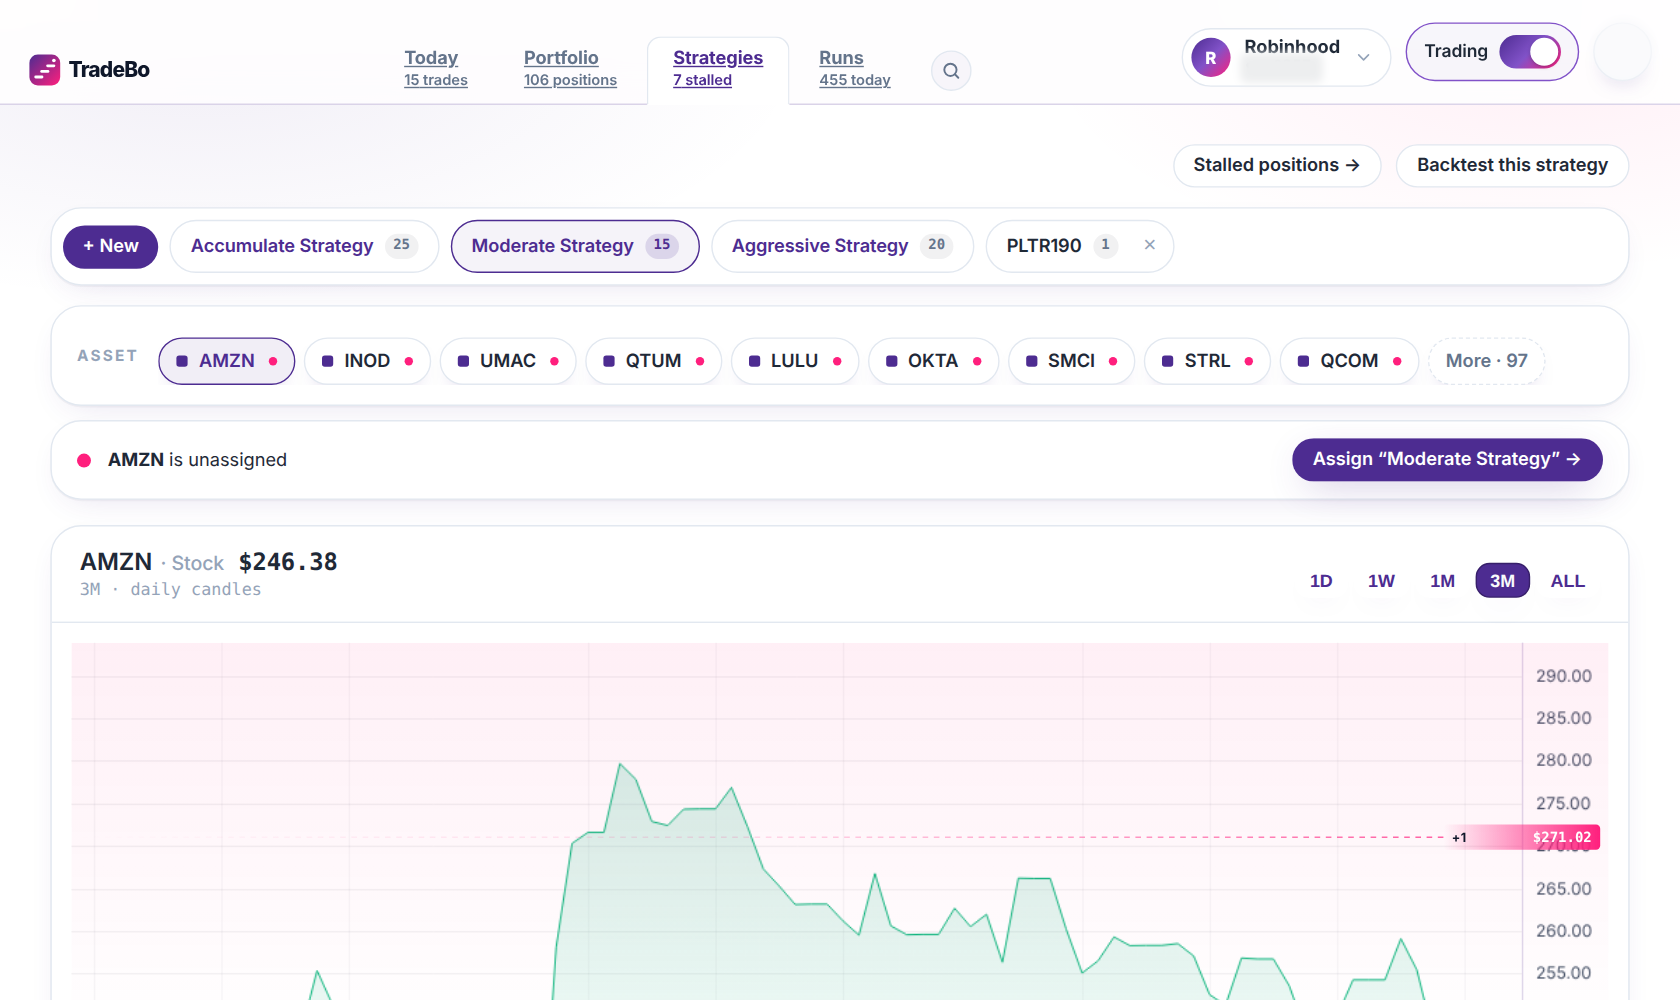Image resolution: width=1680 pixels, height=1000 pixels.
Task: Pick the QTUM asset chip
Action: click(x=654, y=361)
